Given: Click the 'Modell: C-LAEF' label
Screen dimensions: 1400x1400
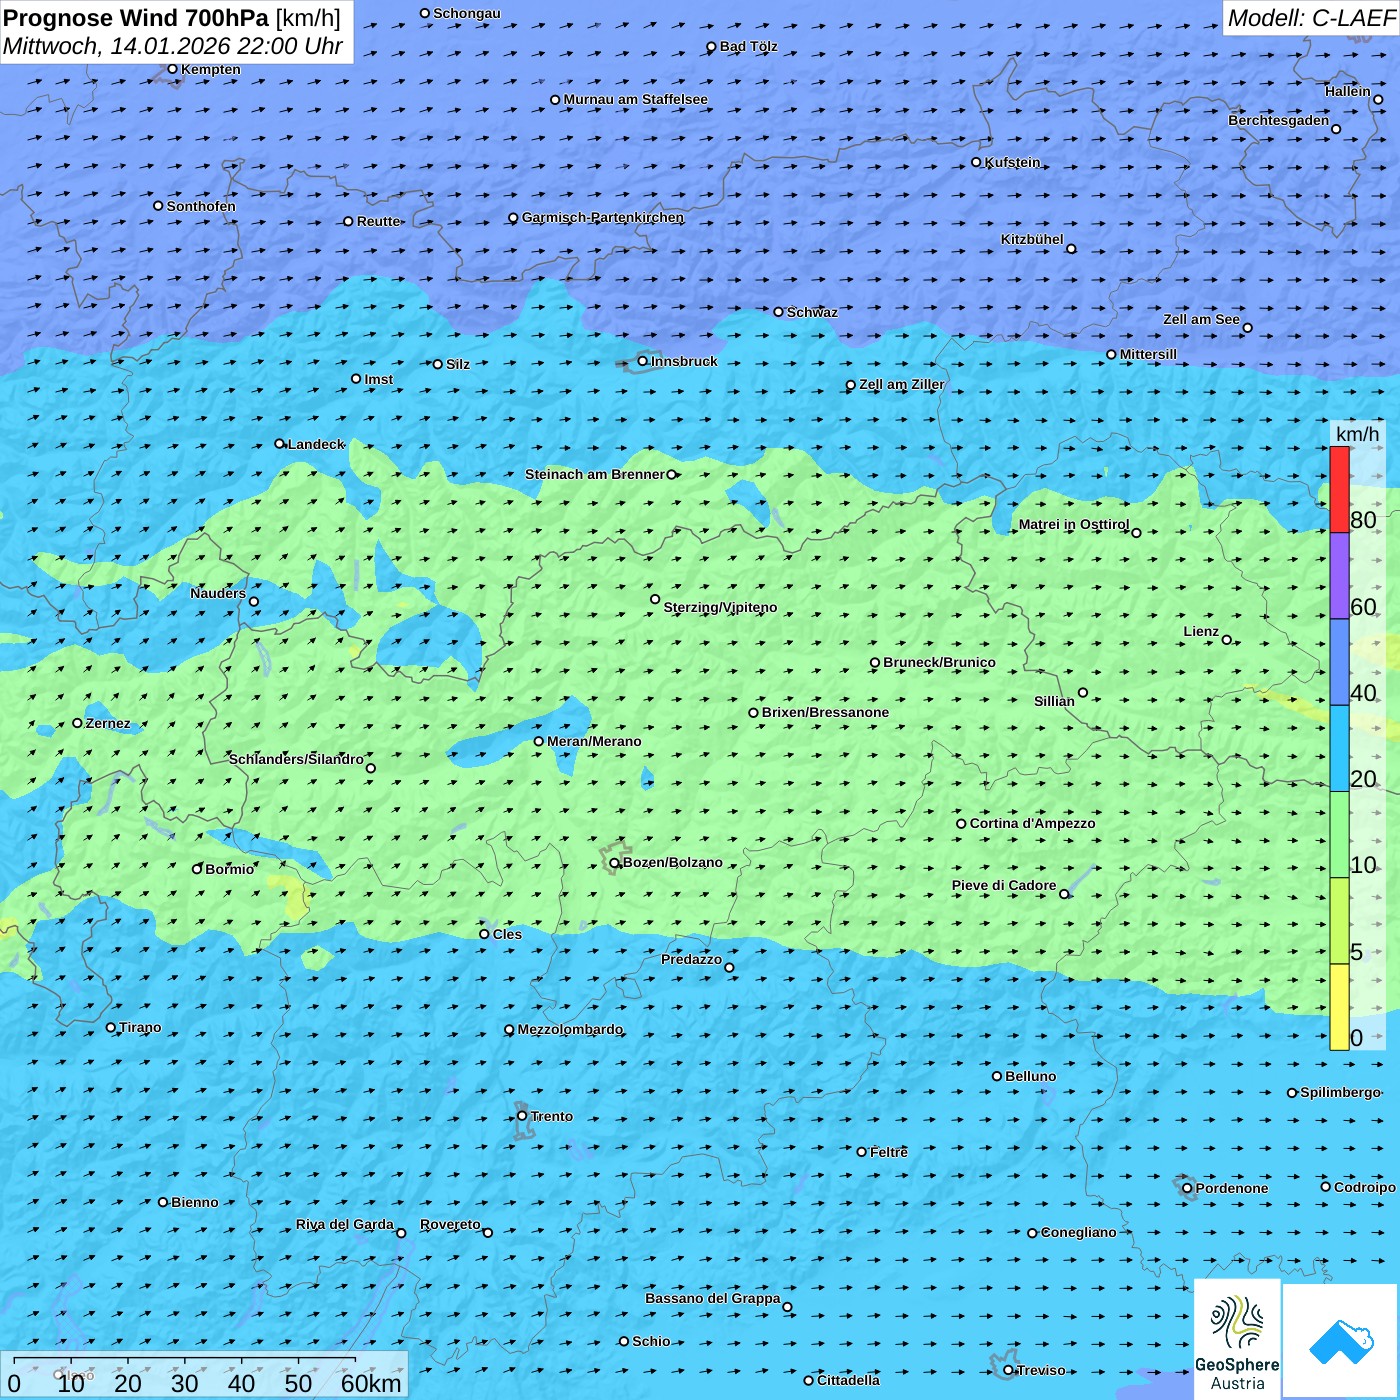Looking at the screenshot, I should (x=1310, y=18).
